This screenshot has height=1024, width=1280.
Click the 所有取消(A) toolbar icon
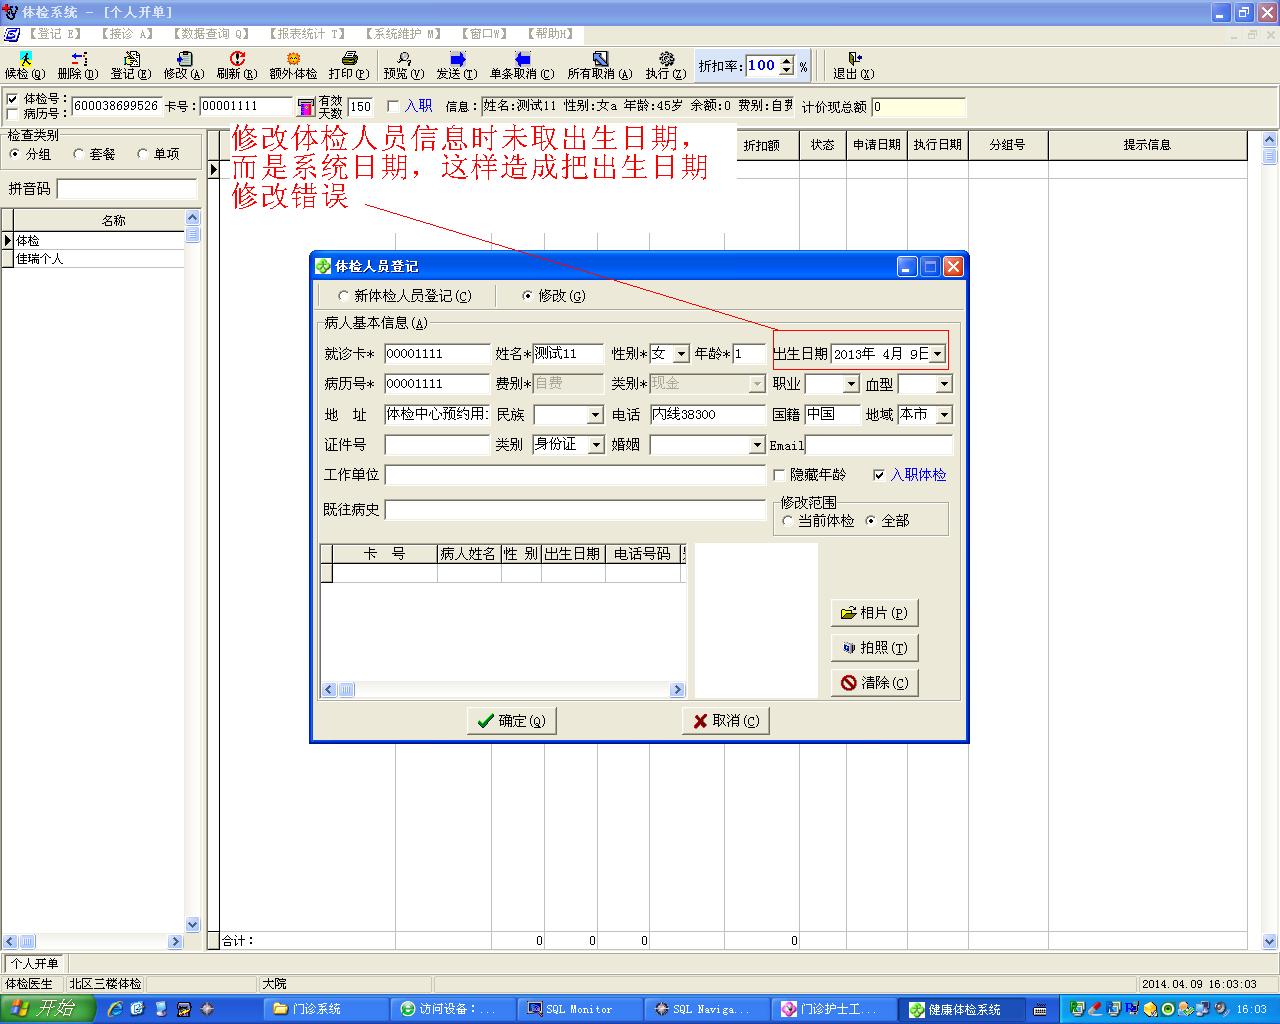tap(600, 66)
